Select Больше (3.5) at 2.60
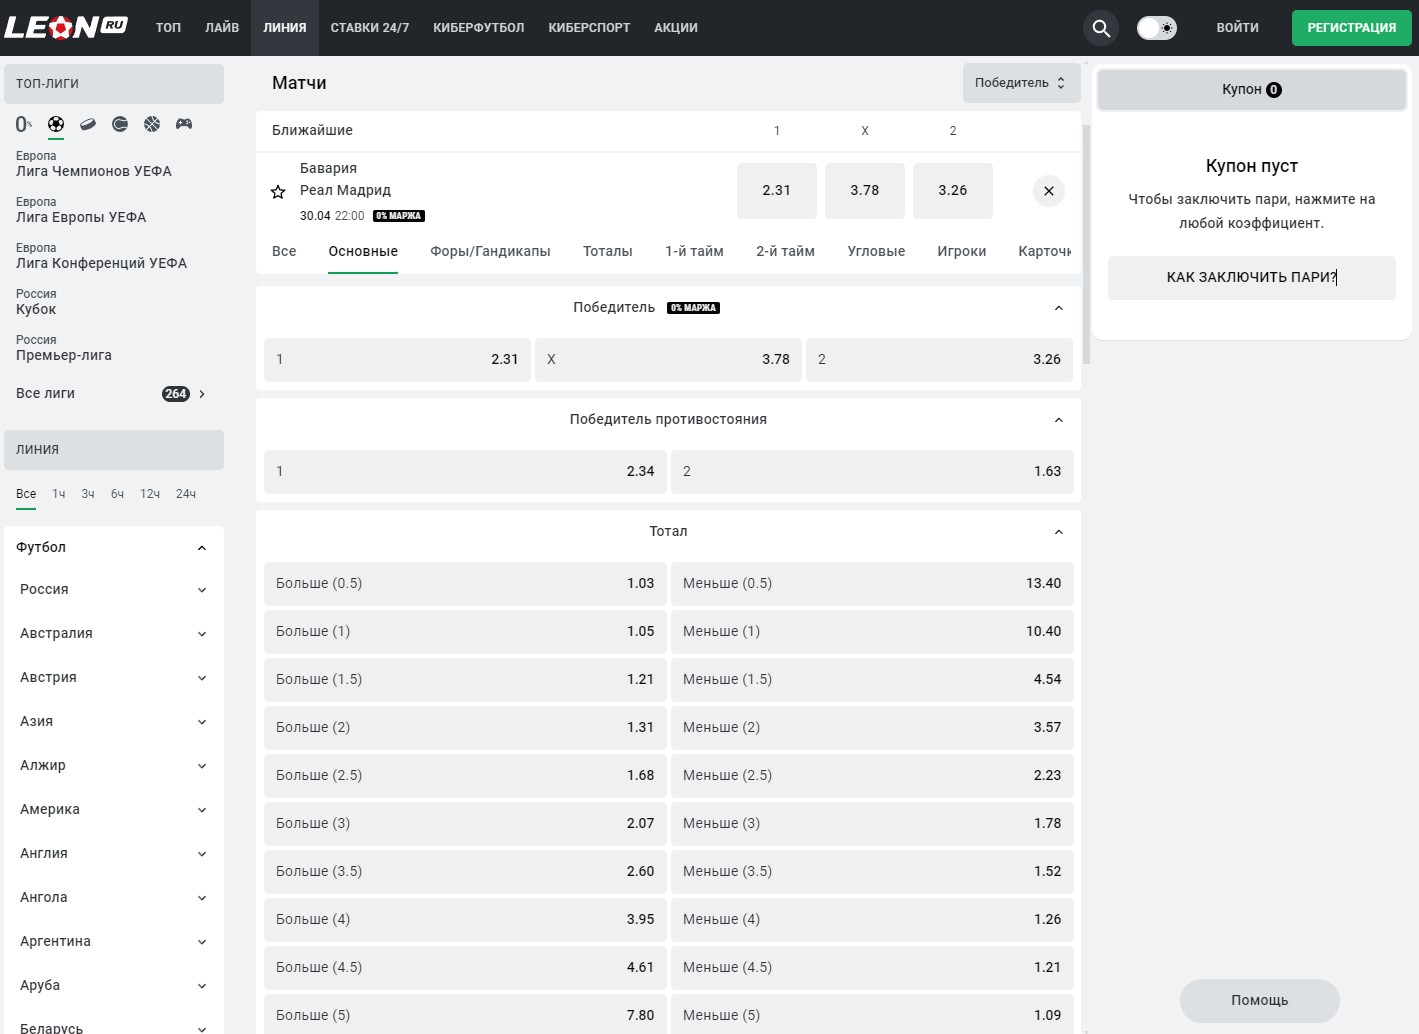The height and width of the screenshot is (1034, 1419). pos(465,872)
